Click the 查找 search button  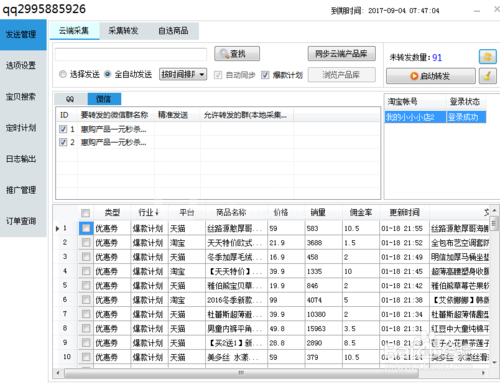(x=237, y=54)
